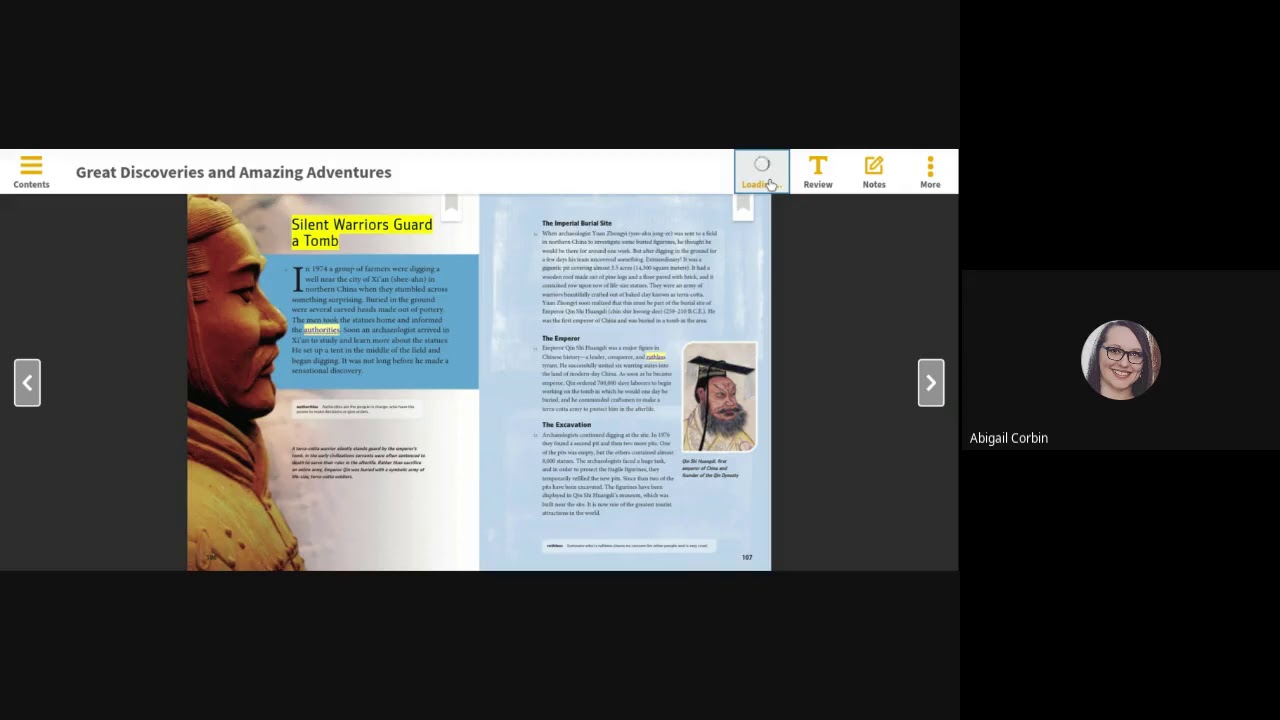Click the highlighted heading 'Silent Warriors Guard a Tomb'
Image resolution: width=1280 pixels, height=720 pixels.
(x=361, y=232)
